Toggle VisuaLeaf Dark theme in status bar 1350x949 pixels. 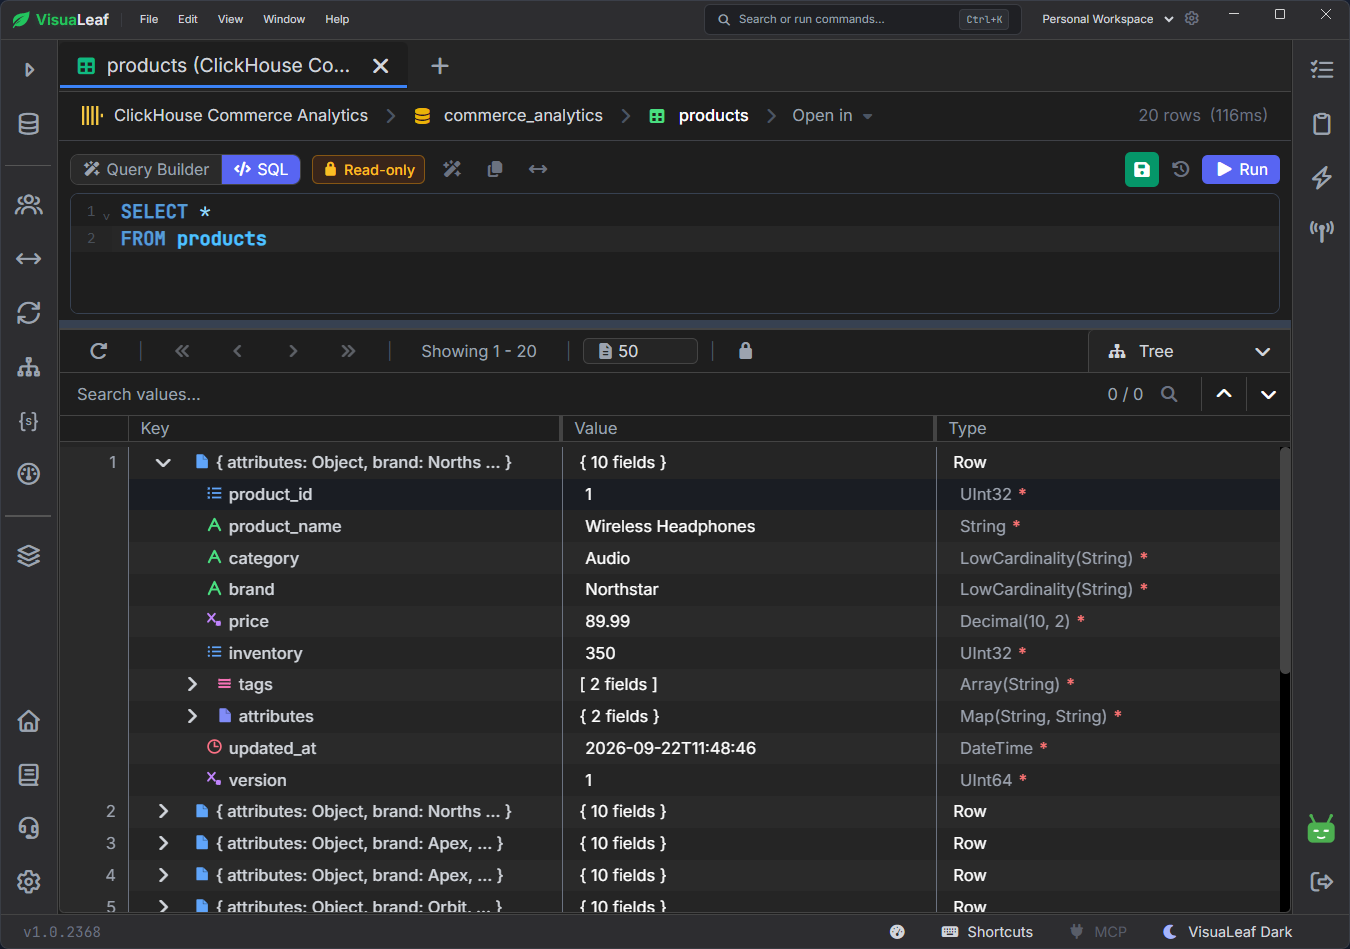(1228, 932)
